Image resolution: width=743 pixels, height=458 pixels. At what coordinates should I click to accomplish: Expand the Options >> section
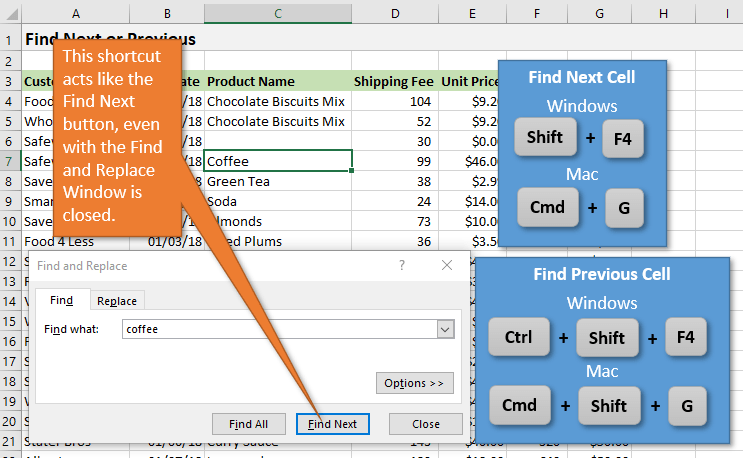pyautogui.click(x=414, y=383)
